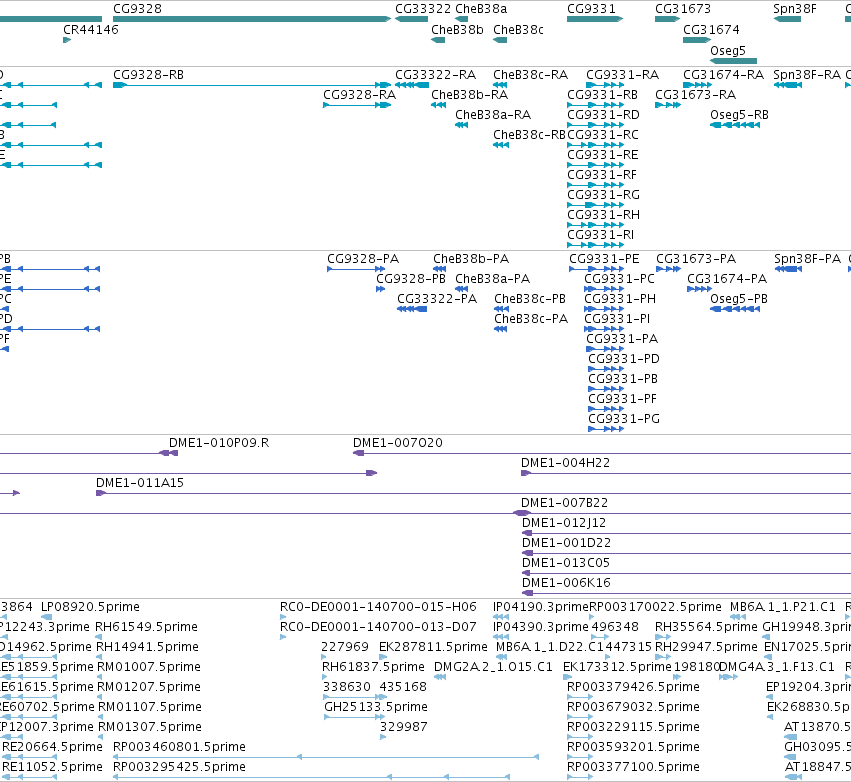Select protein CG9328-PA
This screenshot has height=782, width=851.
pyautogui.click(x=358, y=269)
